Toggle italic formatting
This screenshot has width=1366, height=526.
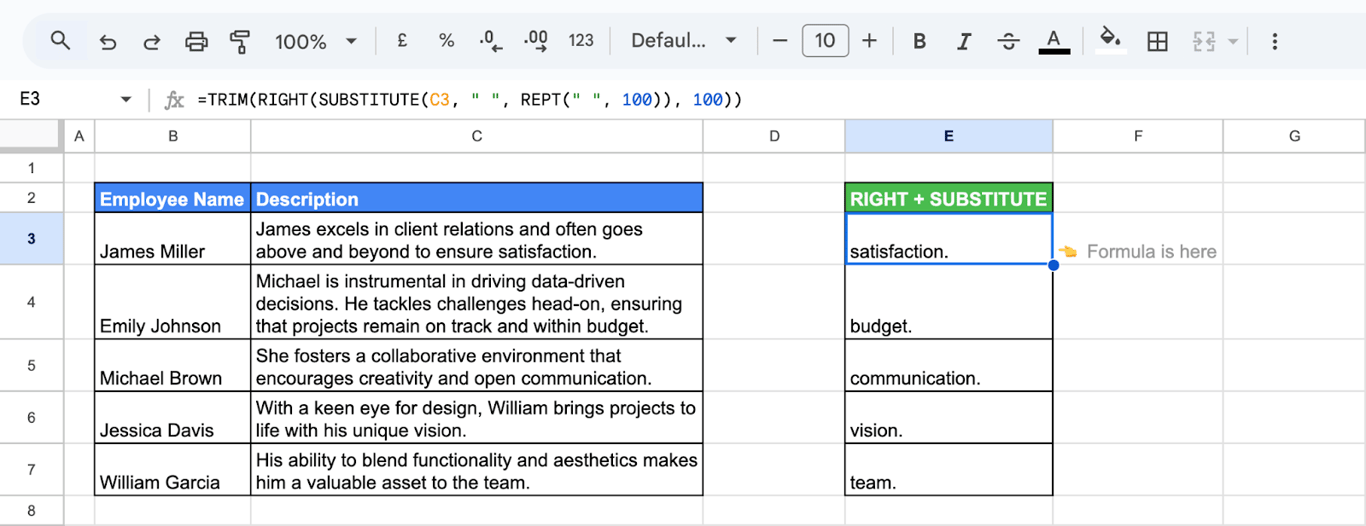(x=964, y=41)
